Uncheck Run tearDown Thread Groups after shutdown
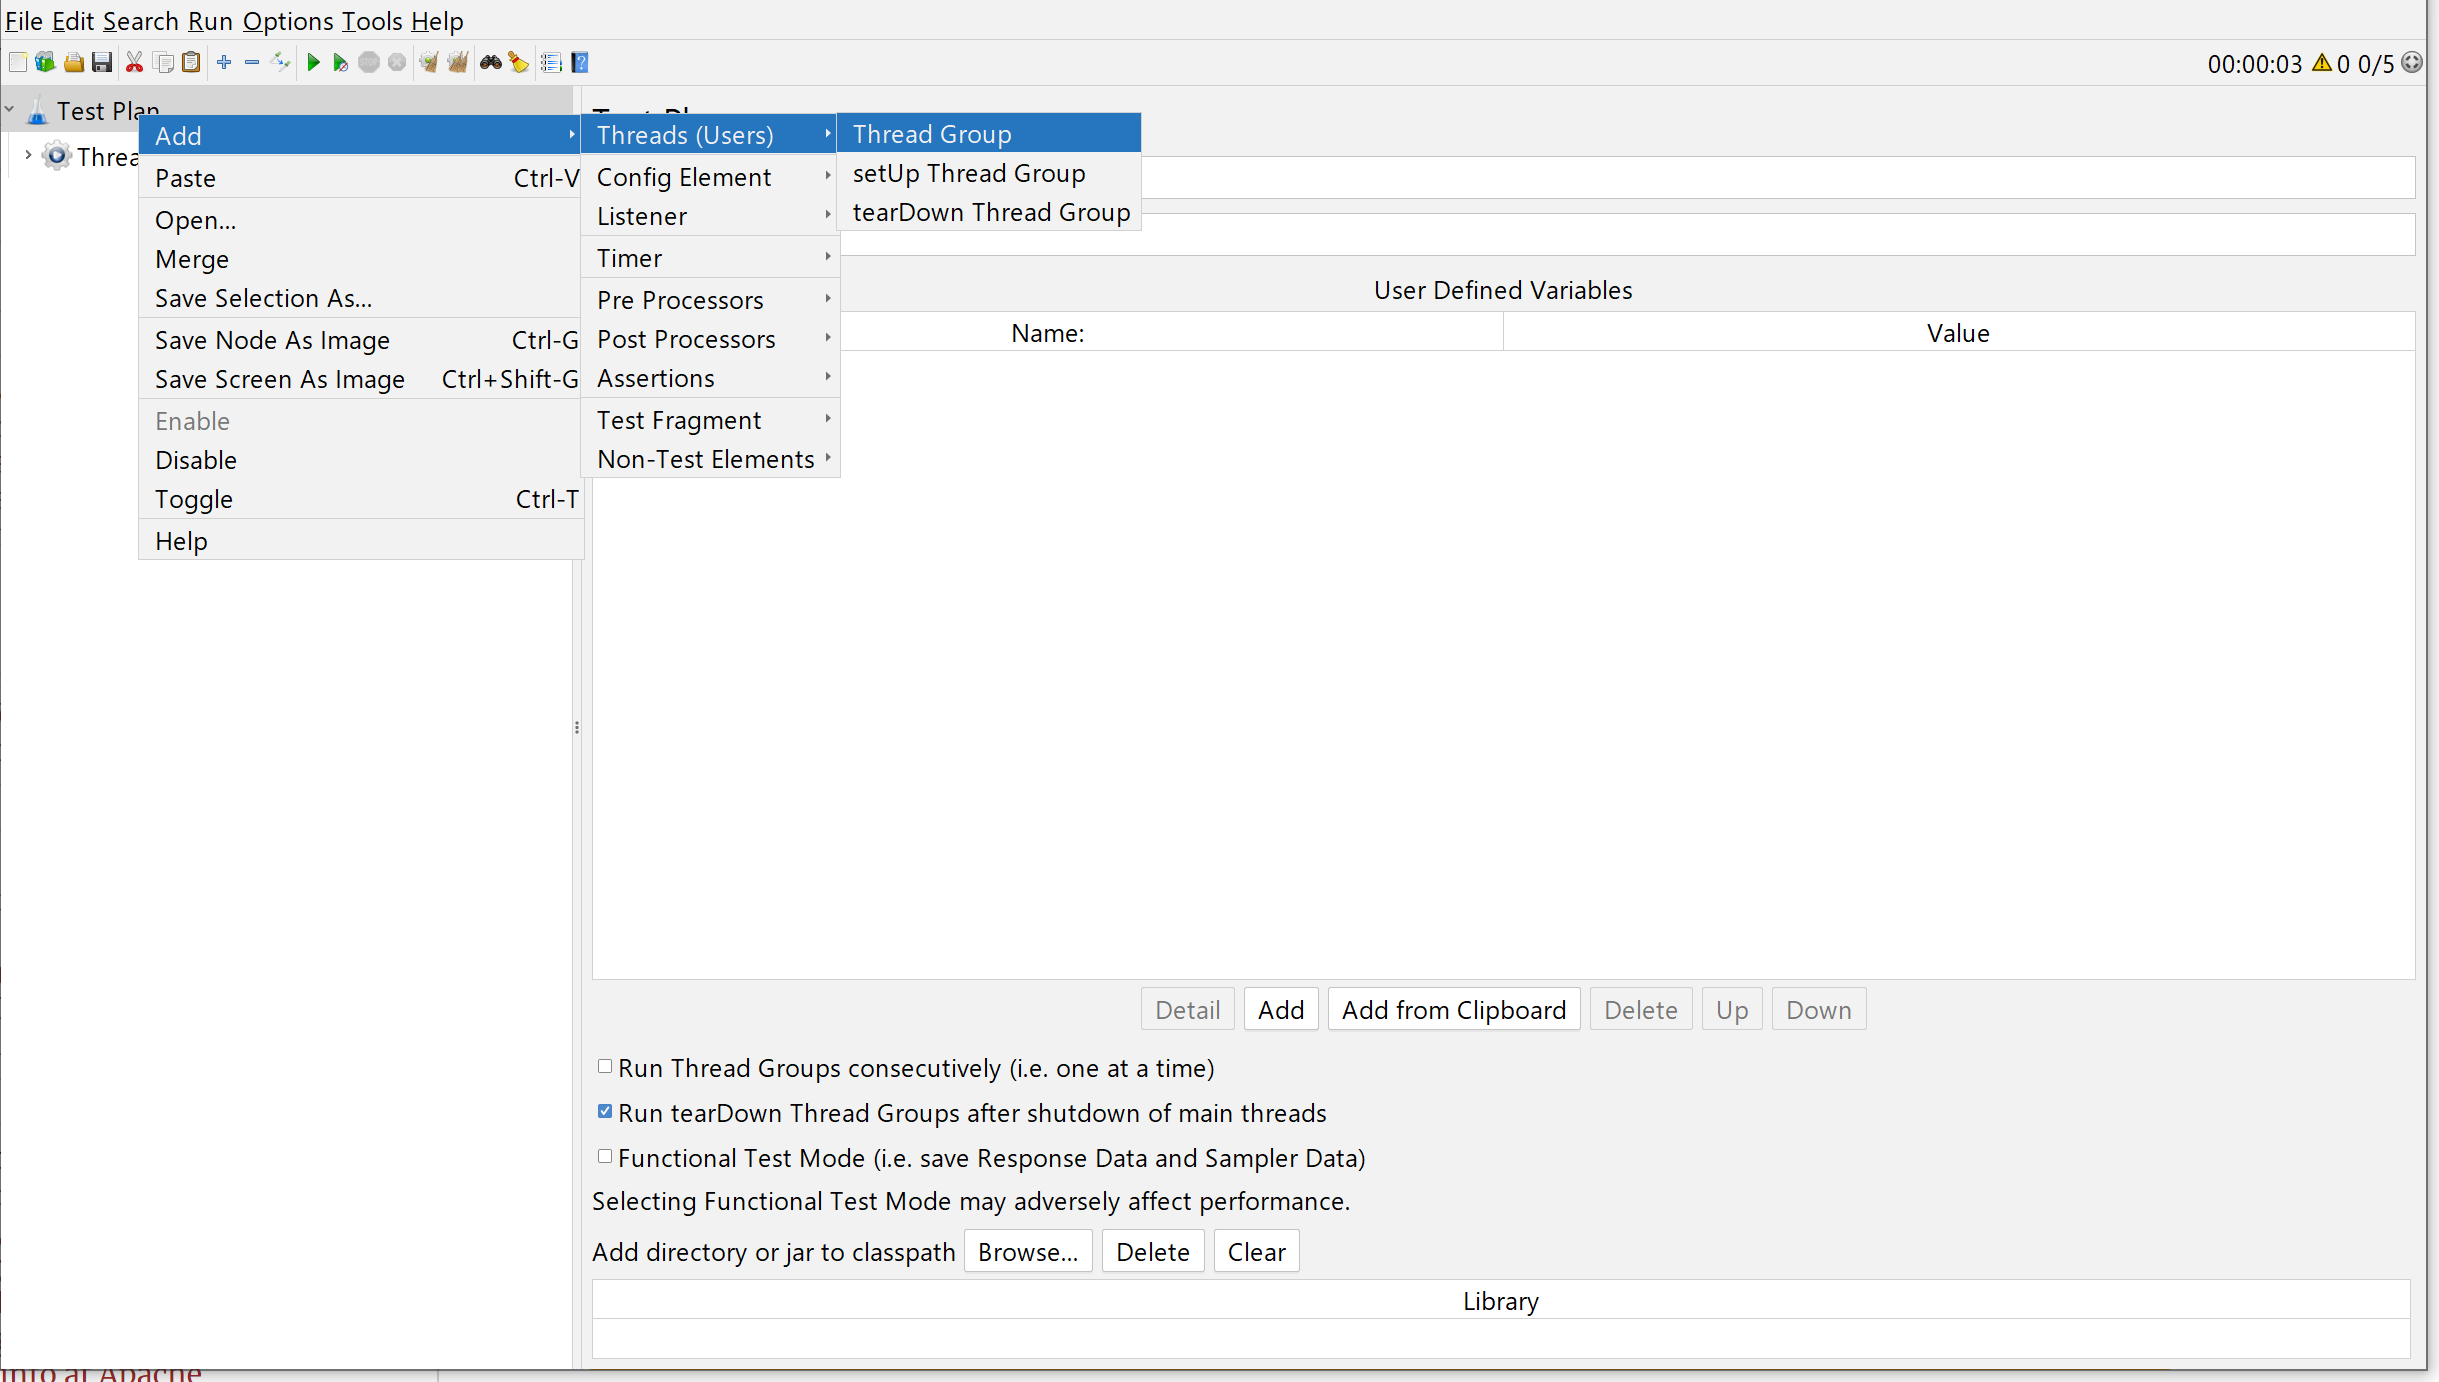Screen dimensions: 2439x1382 click(605, 1111)
